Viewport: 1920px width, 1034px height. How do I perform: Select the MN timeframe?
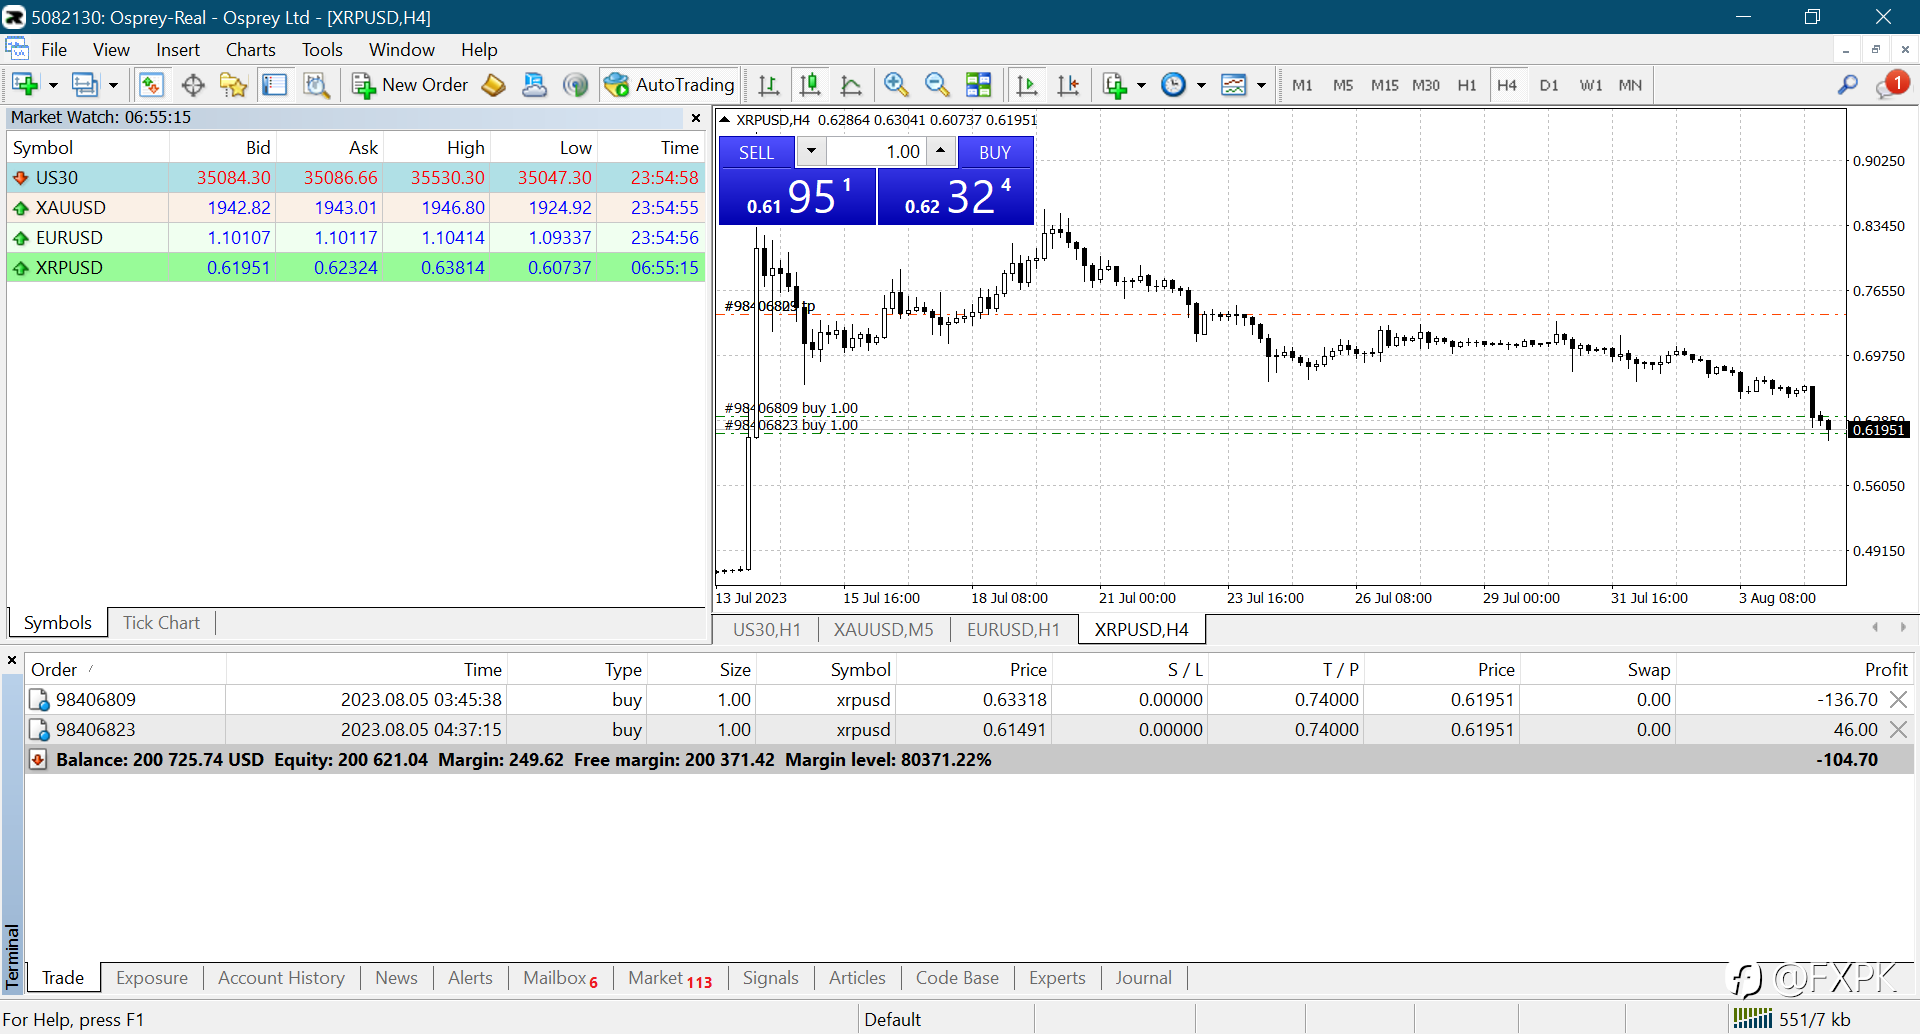click(x=1630, y=85)
